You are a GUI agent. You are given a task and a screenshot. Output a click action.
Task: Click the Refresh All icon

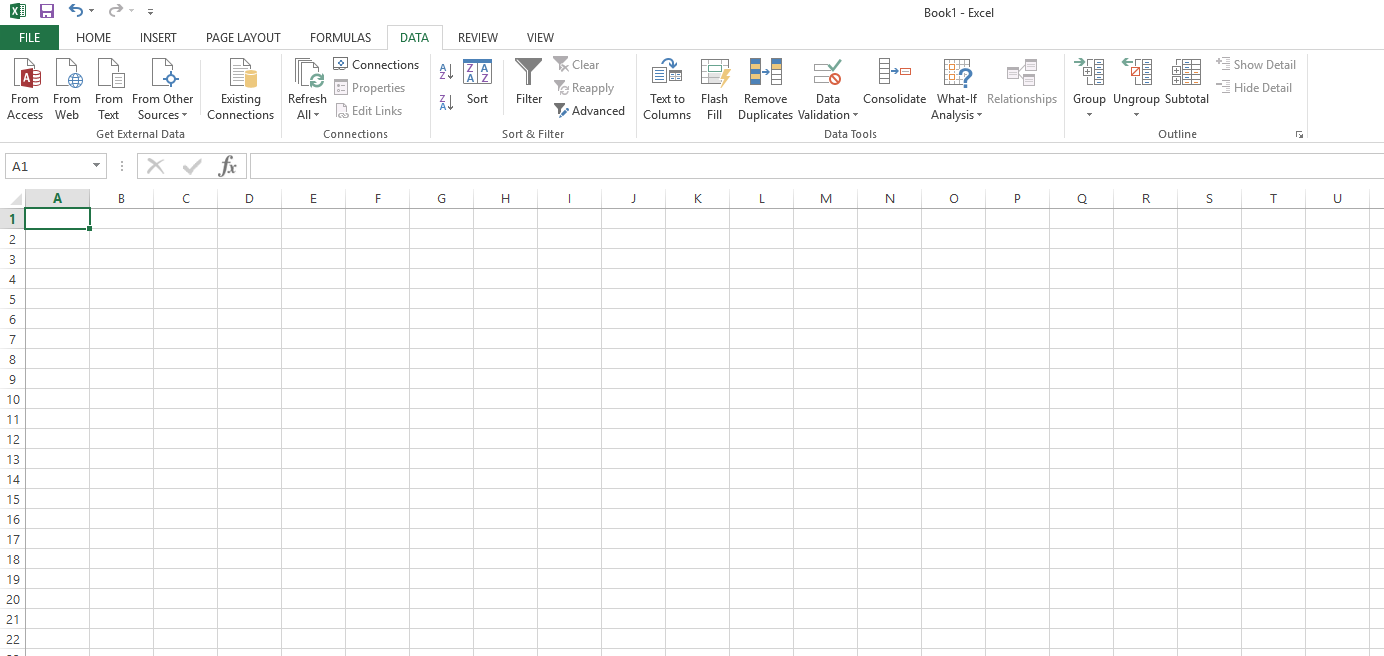coord(308,73)
